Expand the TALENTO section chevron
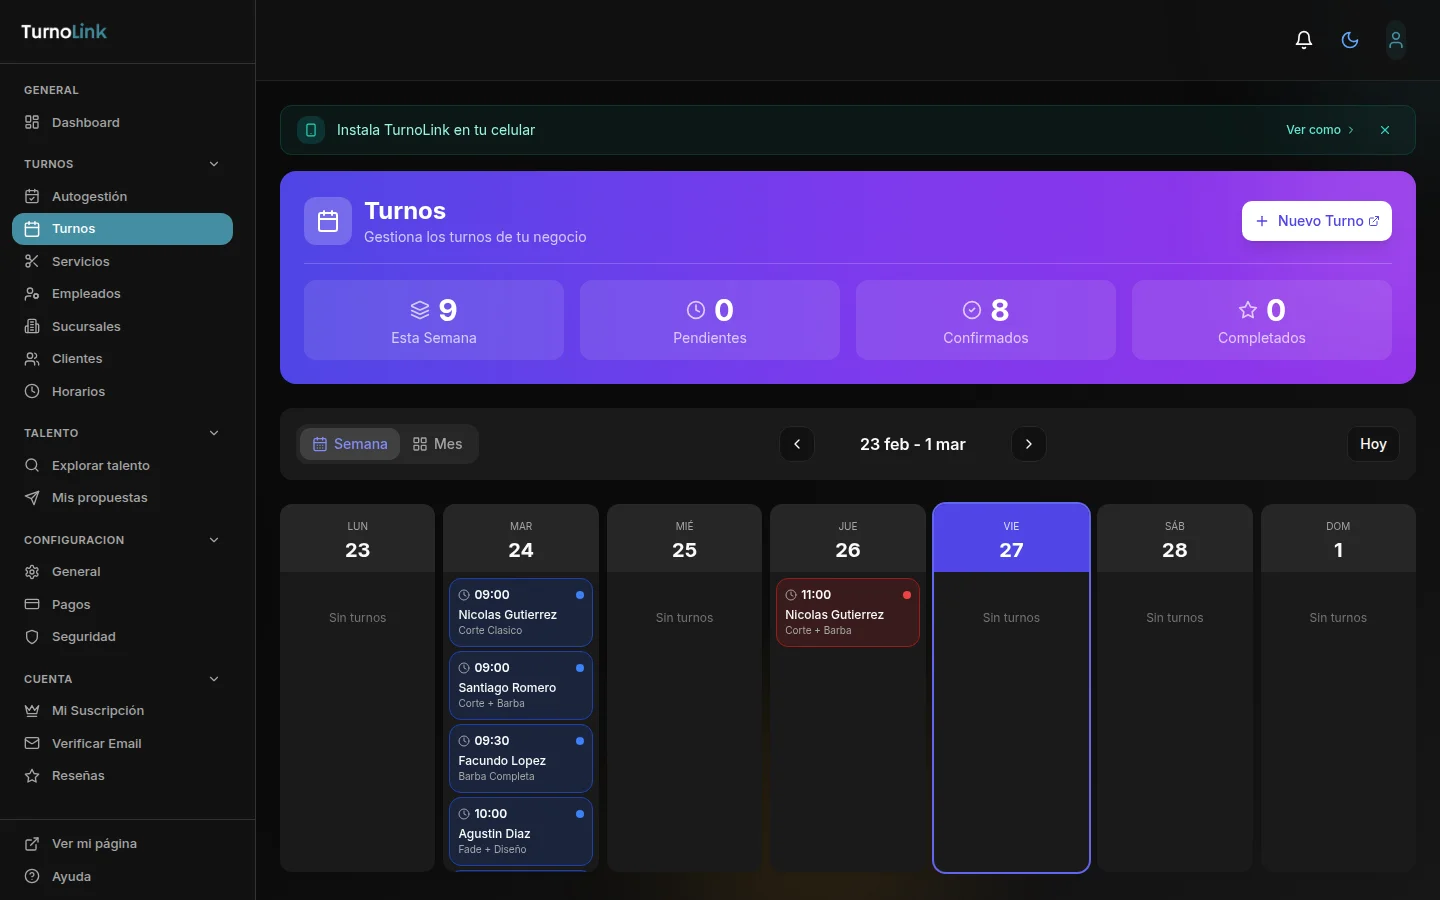Image resolution: width=1440 pixels, height=900 pixels. pyautogui.click(x=214, y=433)
